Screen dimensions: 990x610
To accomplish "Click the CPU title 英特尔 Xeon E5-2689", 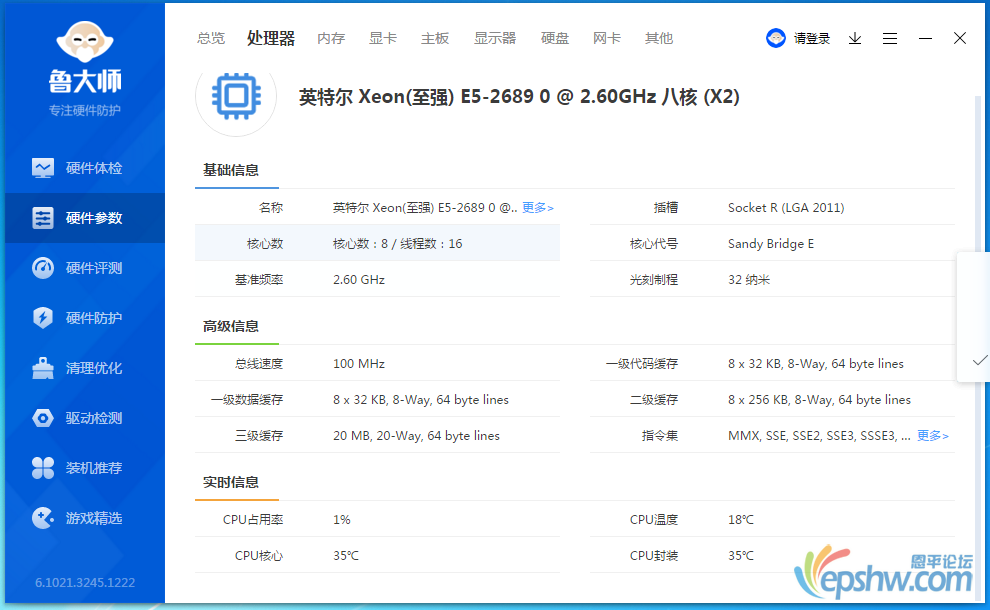I will click(519, 97).
